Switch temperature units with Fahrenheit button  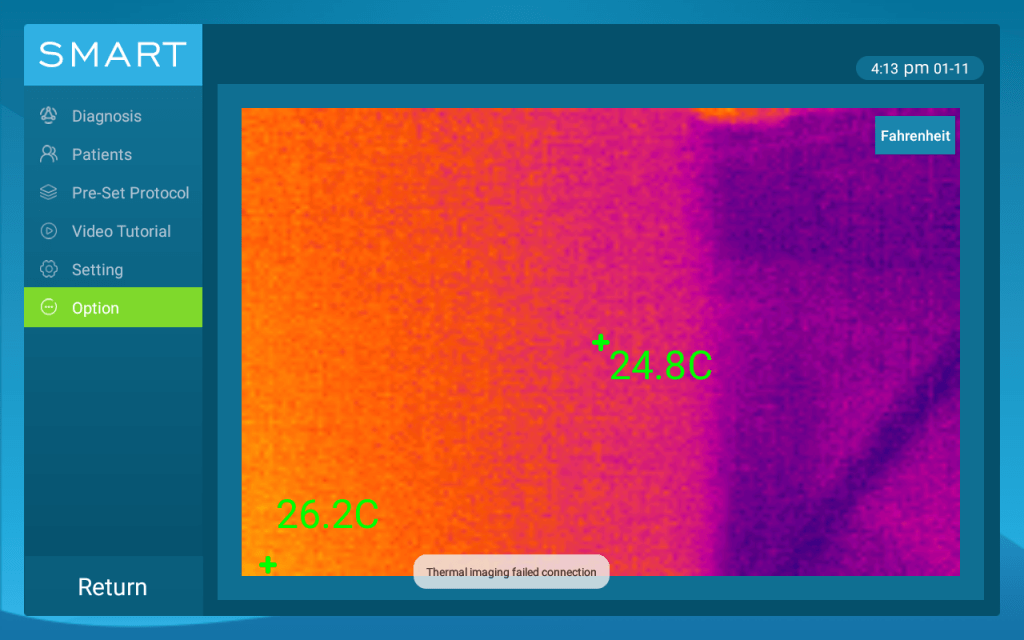[914, 136]
